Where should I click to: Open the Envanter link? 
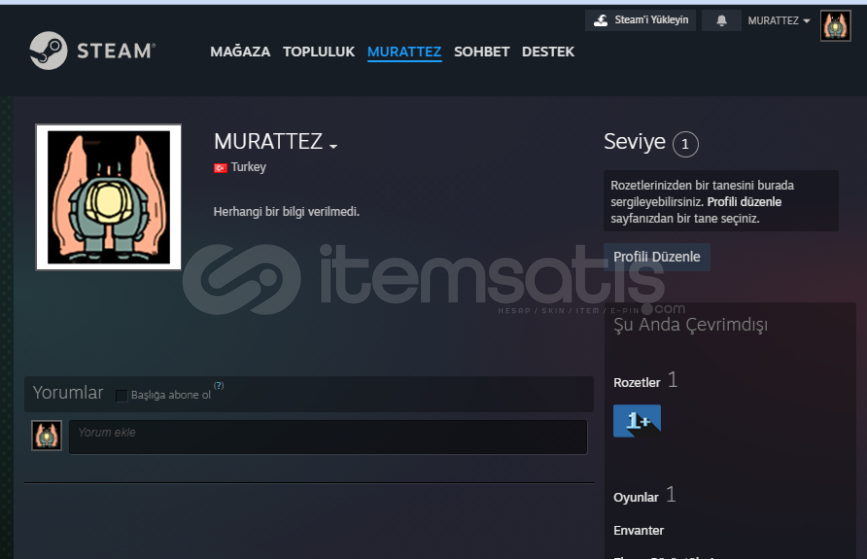point(639,530)
